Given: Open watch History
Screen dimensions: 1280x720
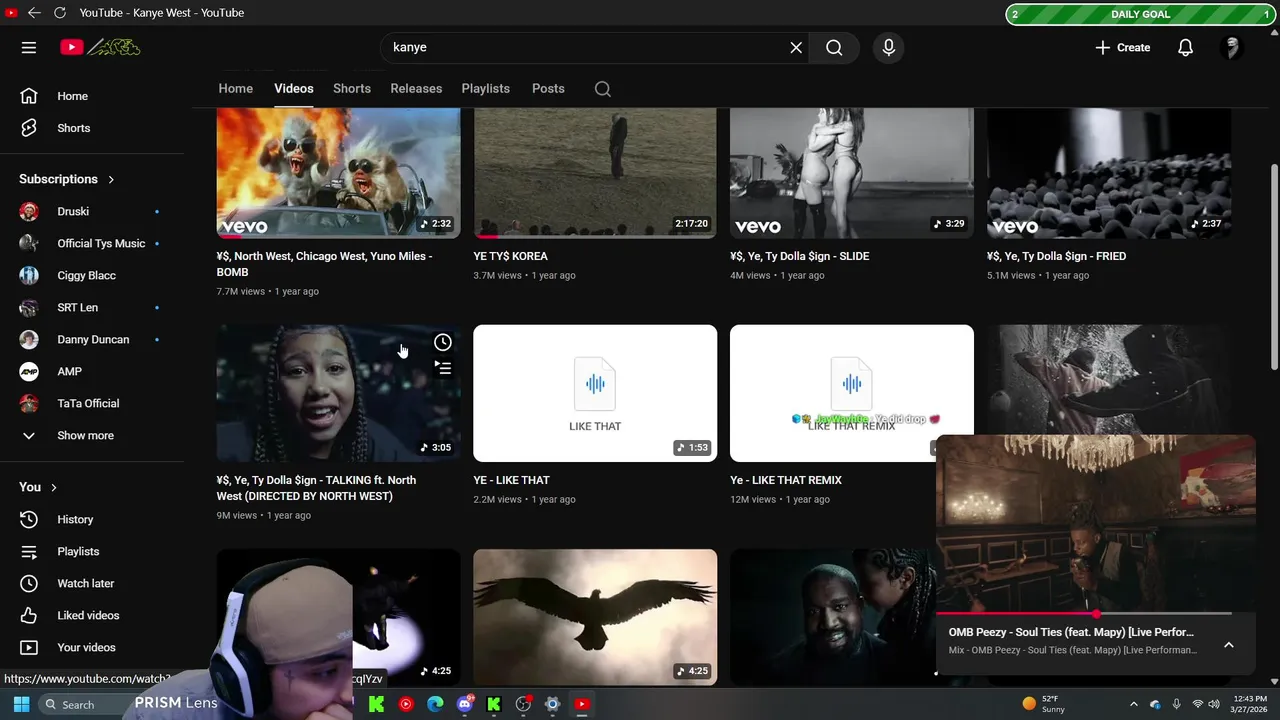Looking at the screenshot, I should coord(92,519).
